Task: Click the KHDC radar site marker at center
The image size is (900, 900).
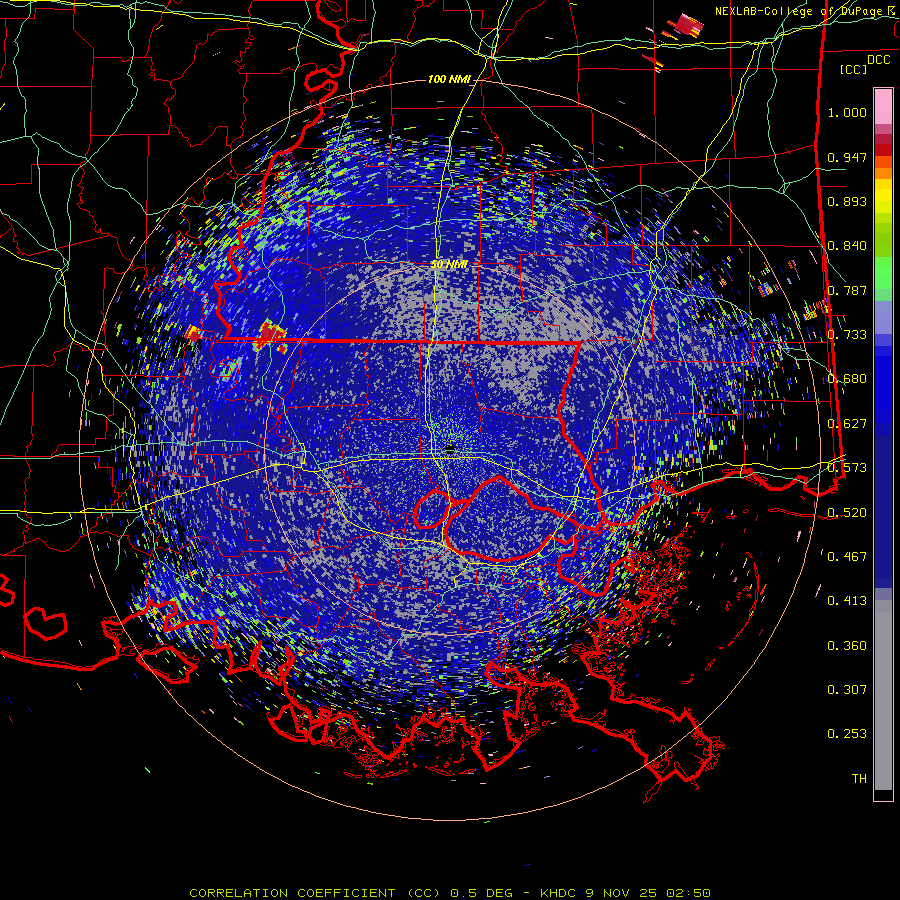Action: (x=451, y=449)
